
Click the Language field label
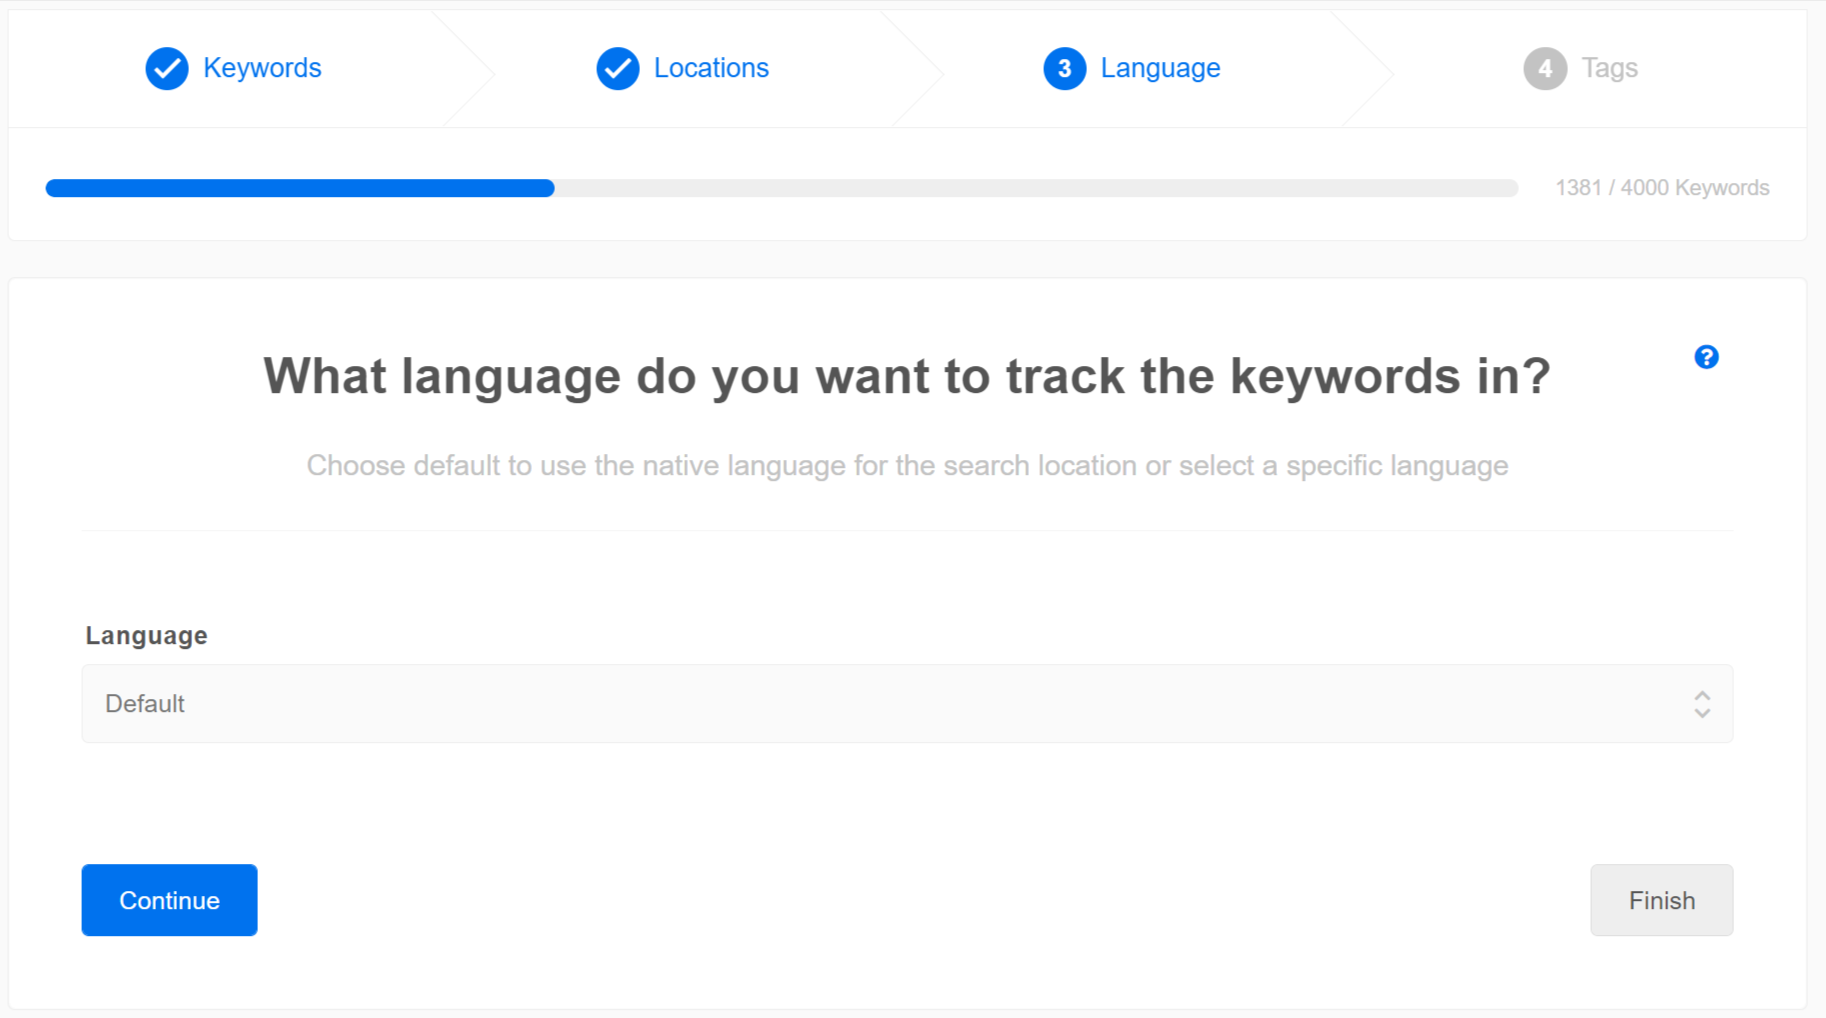(146, 634)
